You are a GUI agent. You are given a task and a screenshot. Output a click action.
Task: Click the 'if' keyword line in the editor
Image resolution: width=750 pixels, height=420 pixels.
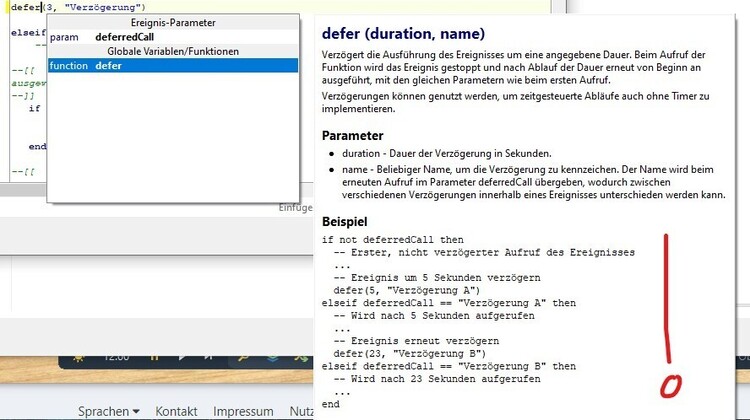click(x=34, y=109)
